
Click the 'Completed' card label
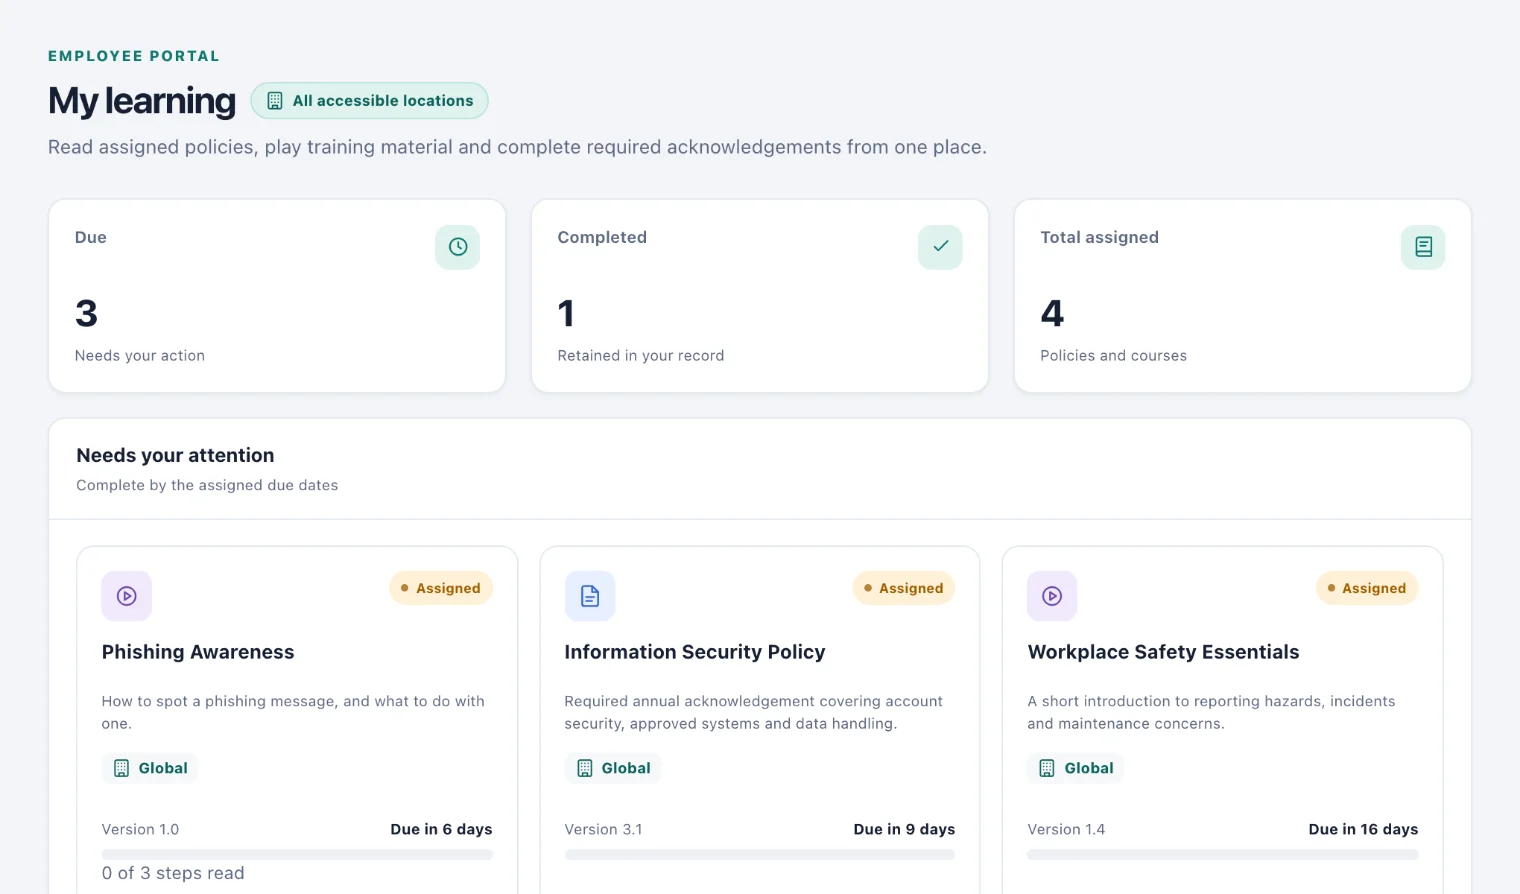pyautogui.click(x=602, y=237)
